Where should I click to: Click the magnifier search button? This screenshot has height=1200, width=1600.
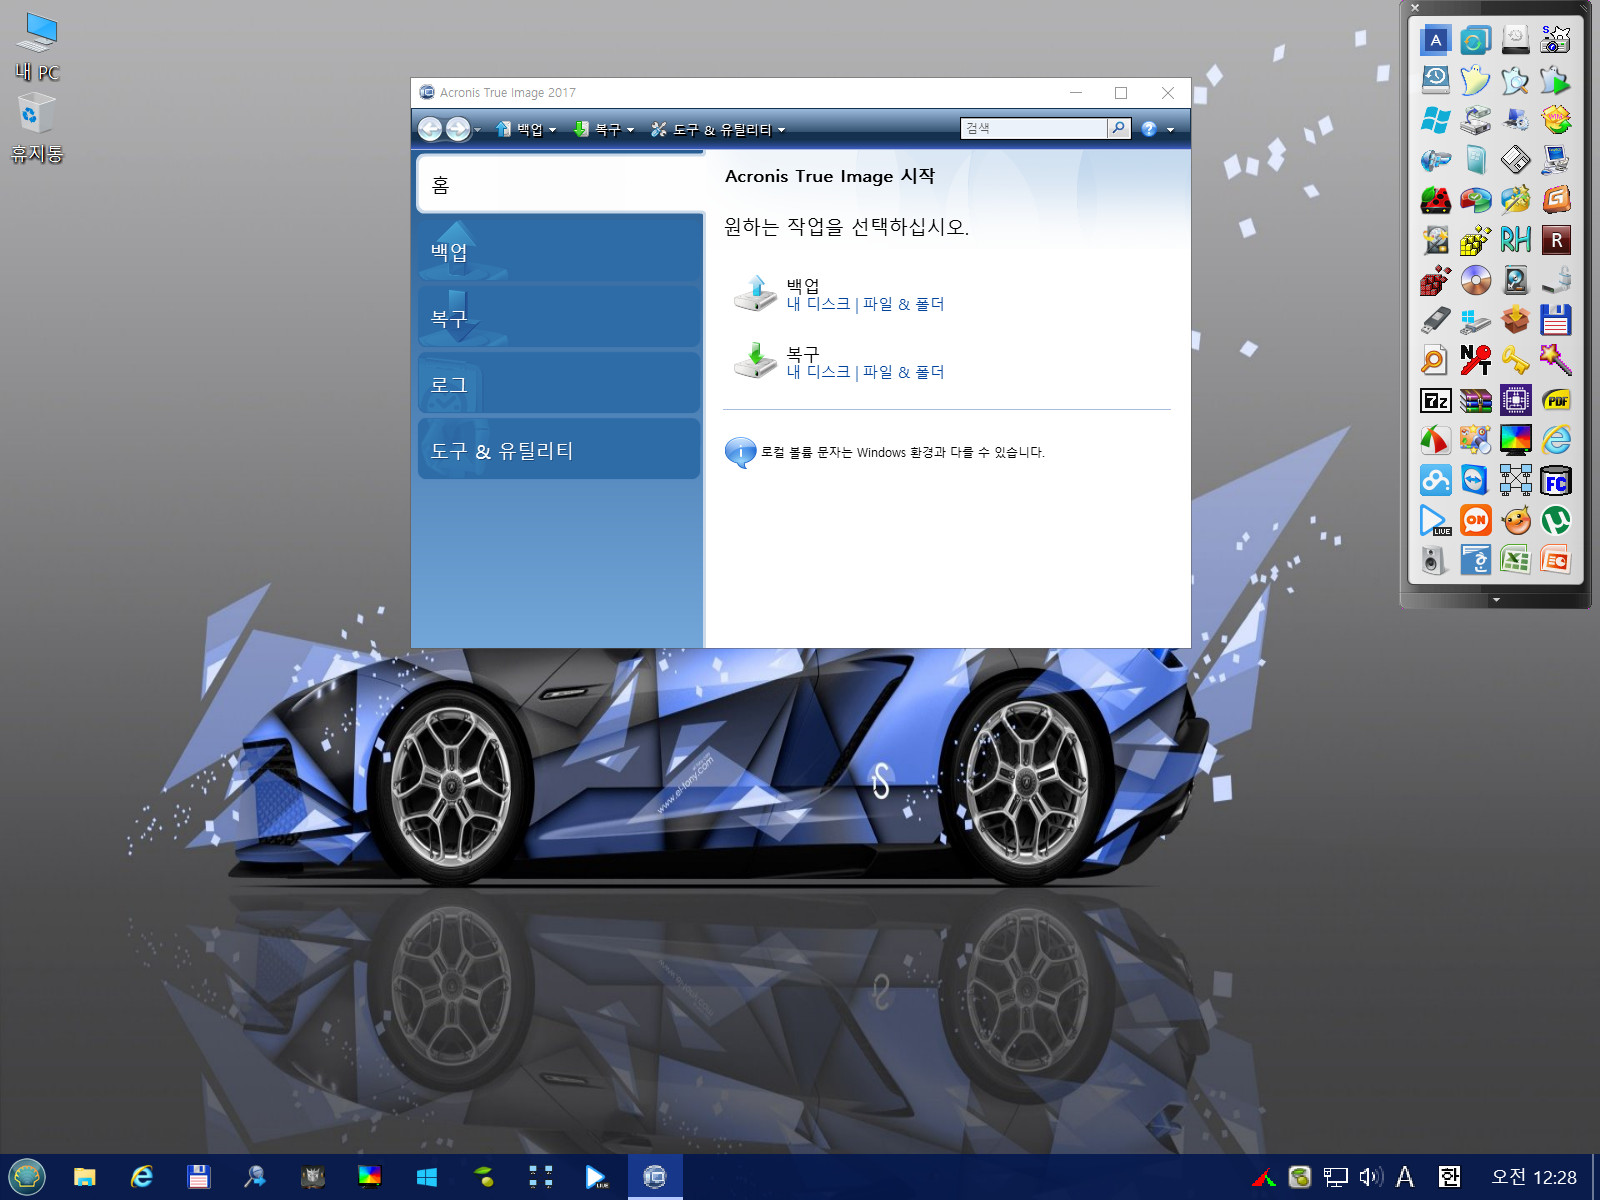[x=1119, y=128]
